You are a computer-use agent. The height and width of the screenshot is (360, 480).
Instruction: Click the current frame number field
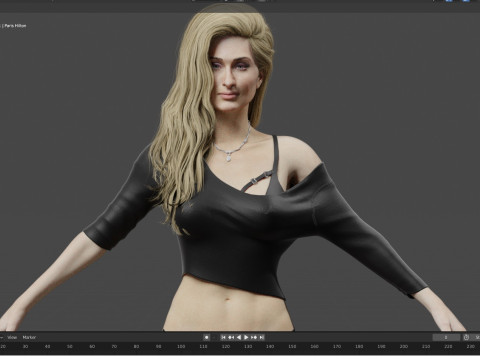click(x=446, y=337)
